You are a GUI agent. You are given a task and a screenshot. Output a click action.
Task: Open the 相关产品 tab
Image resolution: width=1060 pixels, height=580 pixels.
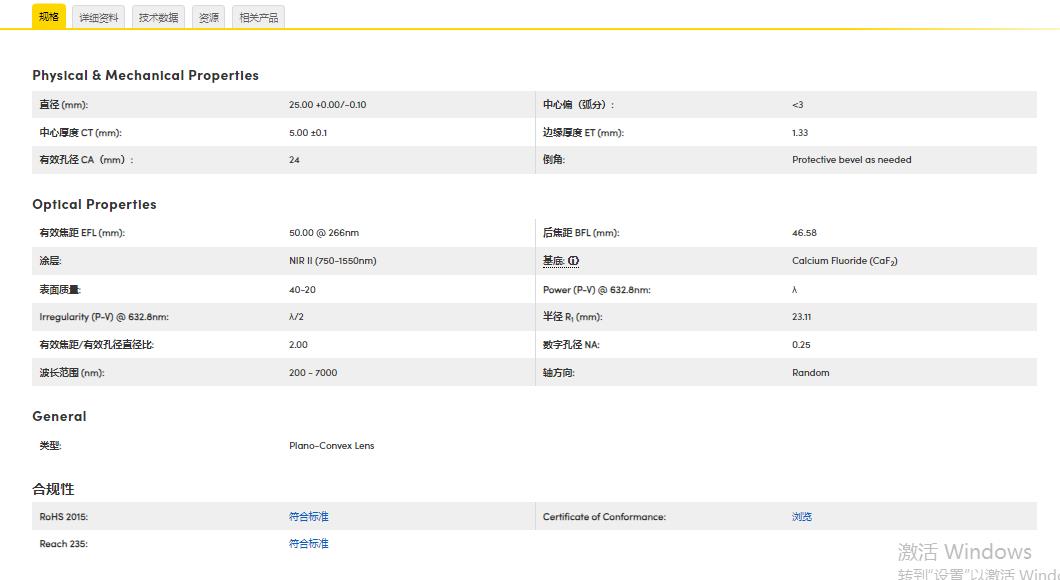[258, 17]
